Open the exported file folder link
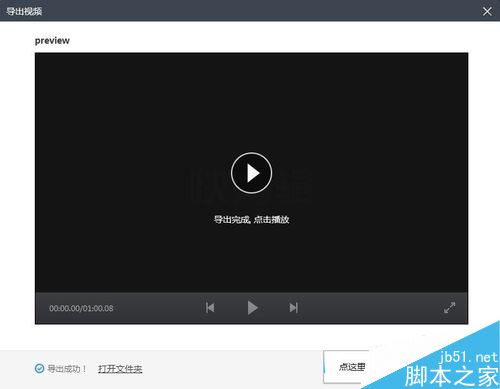Screen dimensions: 500x389 [120, 369]
